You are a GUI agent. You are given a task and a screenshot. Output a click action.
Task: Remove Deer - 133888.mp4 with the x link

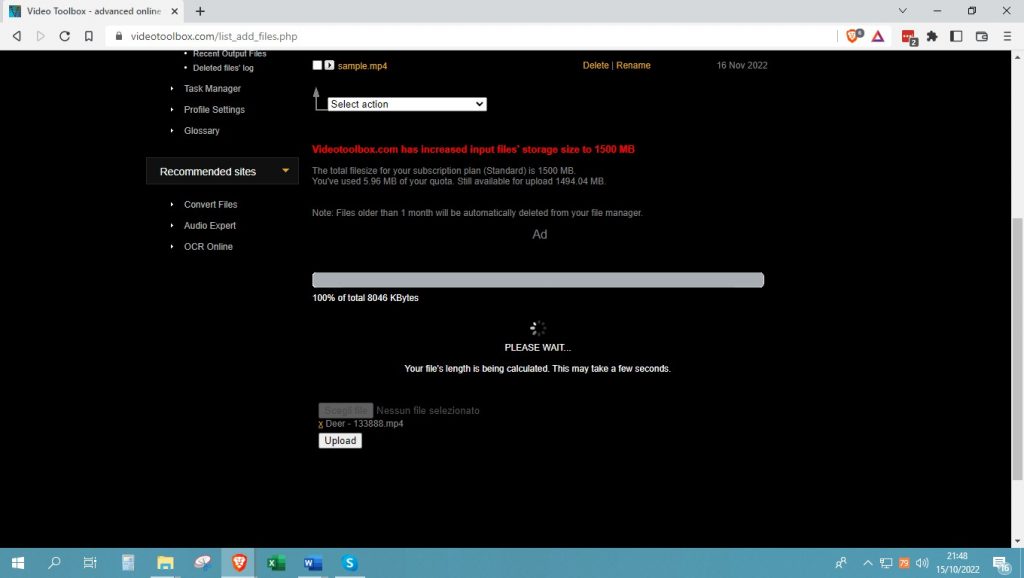click(320, 423)
